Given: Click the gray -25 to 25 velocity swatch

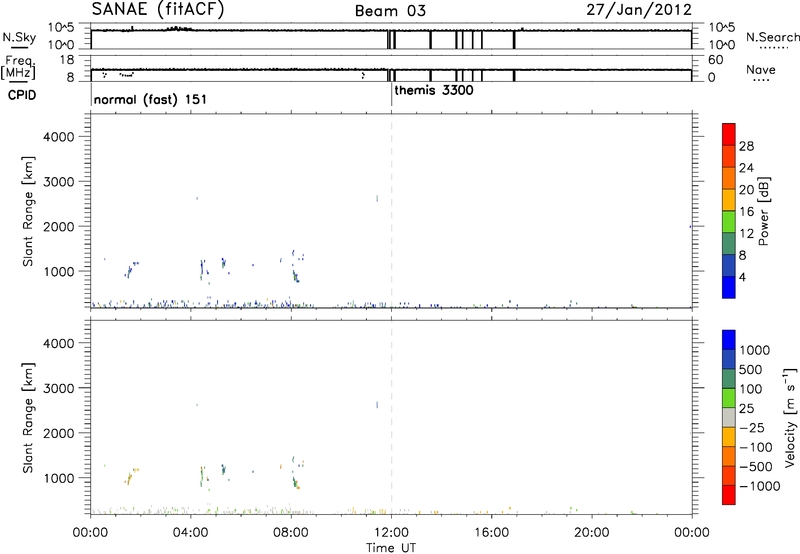Looking at the screenshot, I should coord(729,417).
